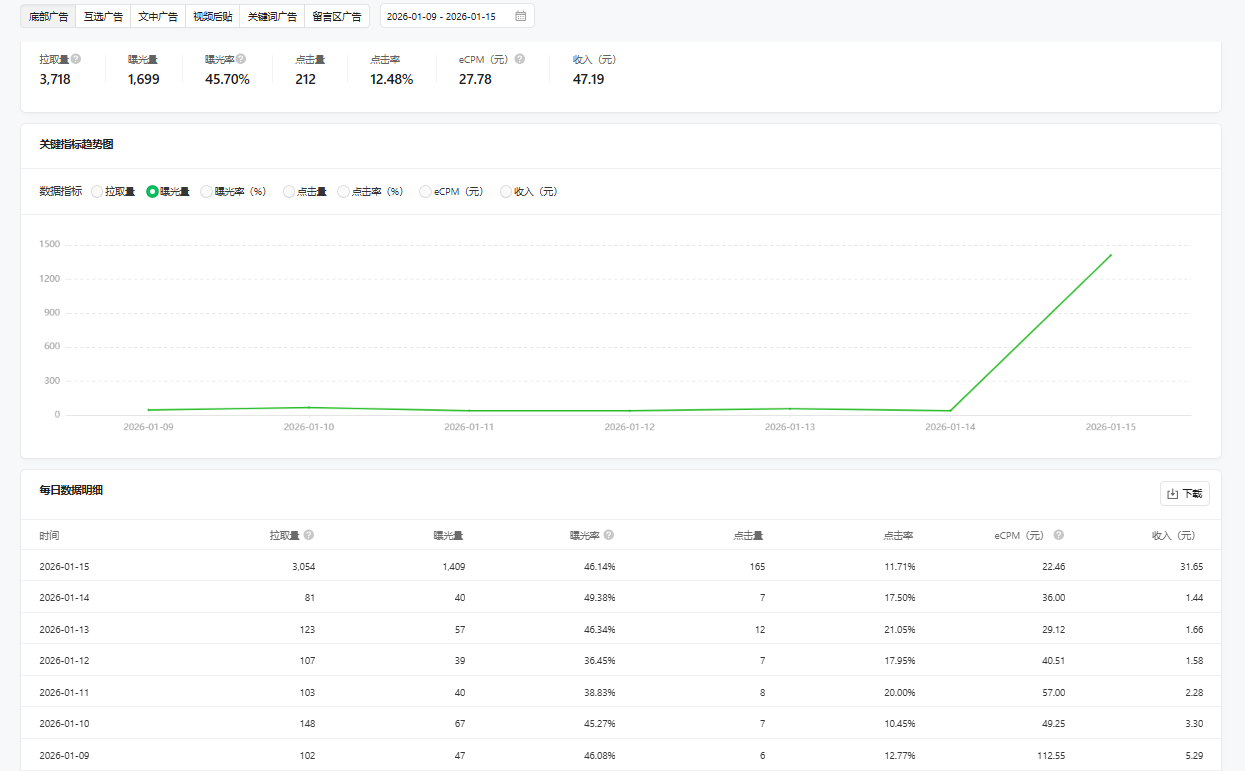Choose the eCPM(元) chart radio option
The height and width of the screenshot is (771, 1245).
tap(426, 191)
